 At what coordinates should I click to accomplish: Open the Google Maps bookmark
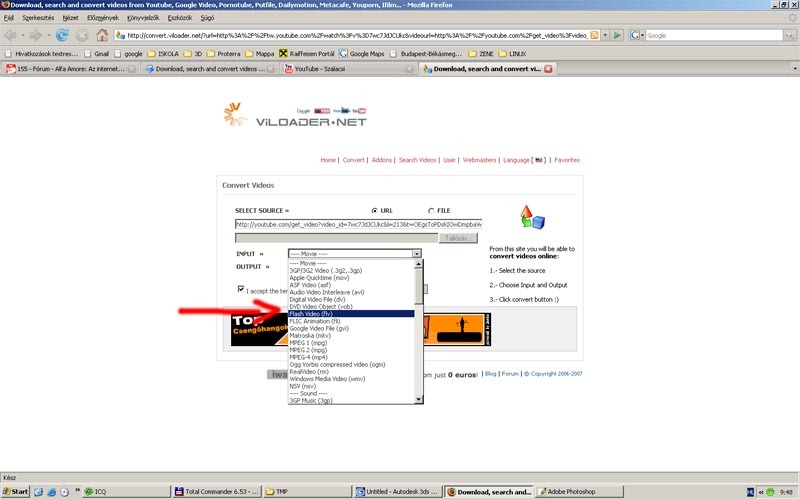362,54
